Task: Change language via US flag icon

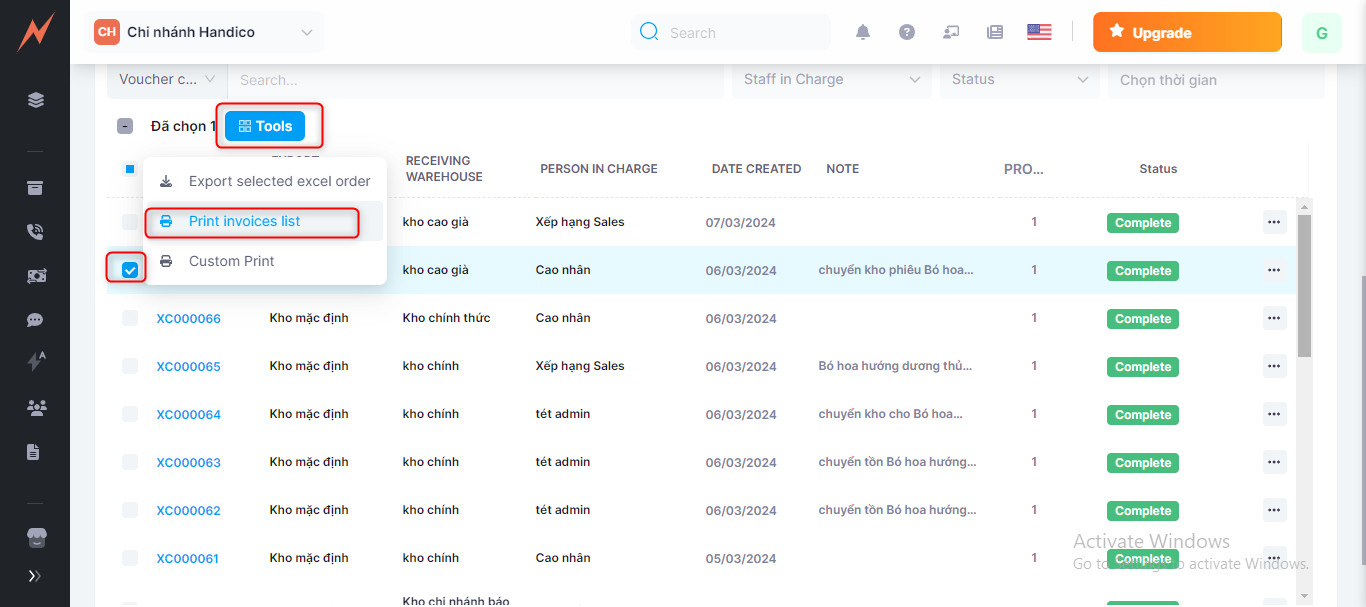Action: pos(1039,32)
